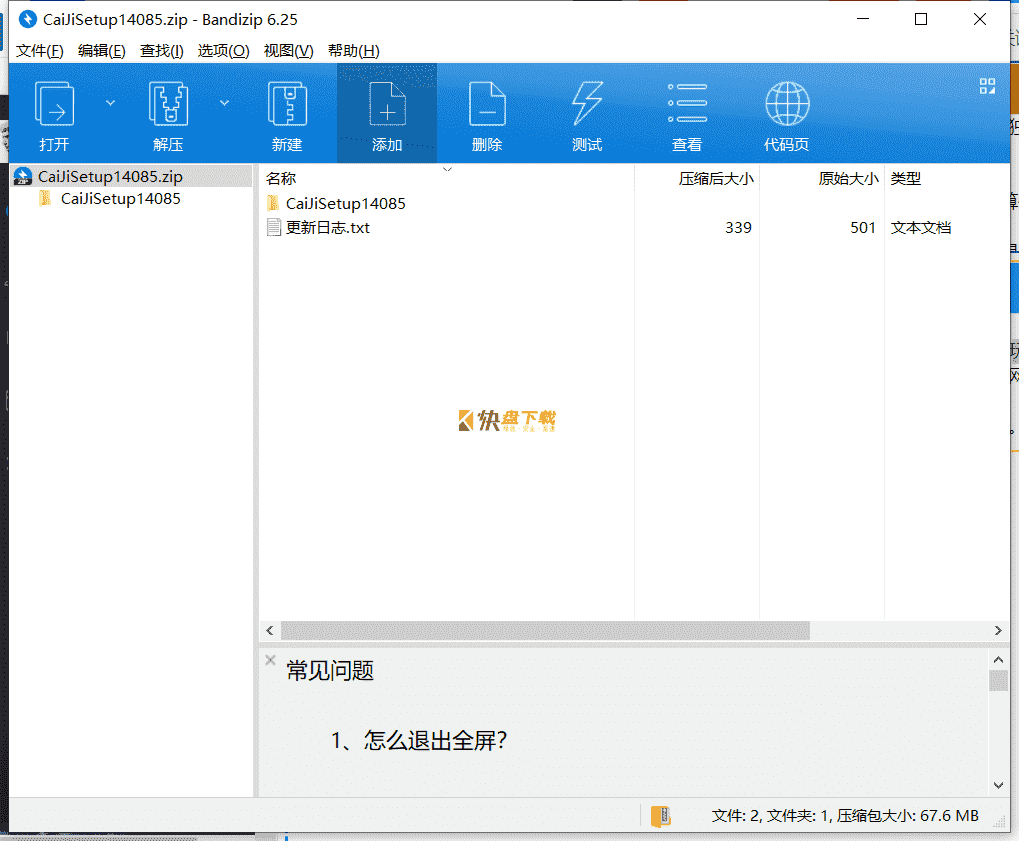The image size is (1019, 841).
Task: Click preview pane scroll down arrow
Action: 999,785
